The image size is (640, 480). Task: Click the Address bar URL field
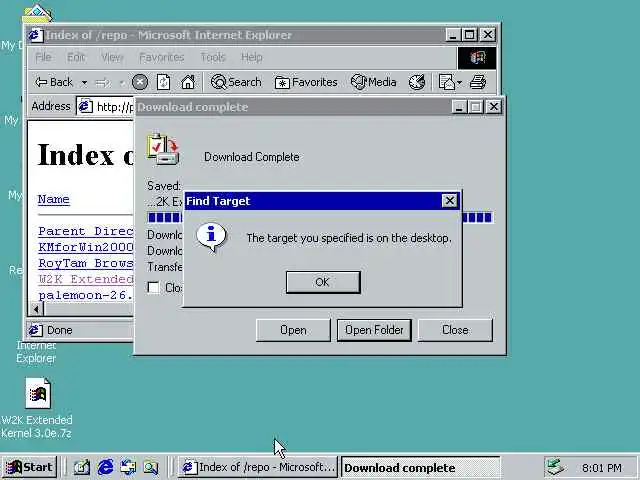tap(105, 107)
